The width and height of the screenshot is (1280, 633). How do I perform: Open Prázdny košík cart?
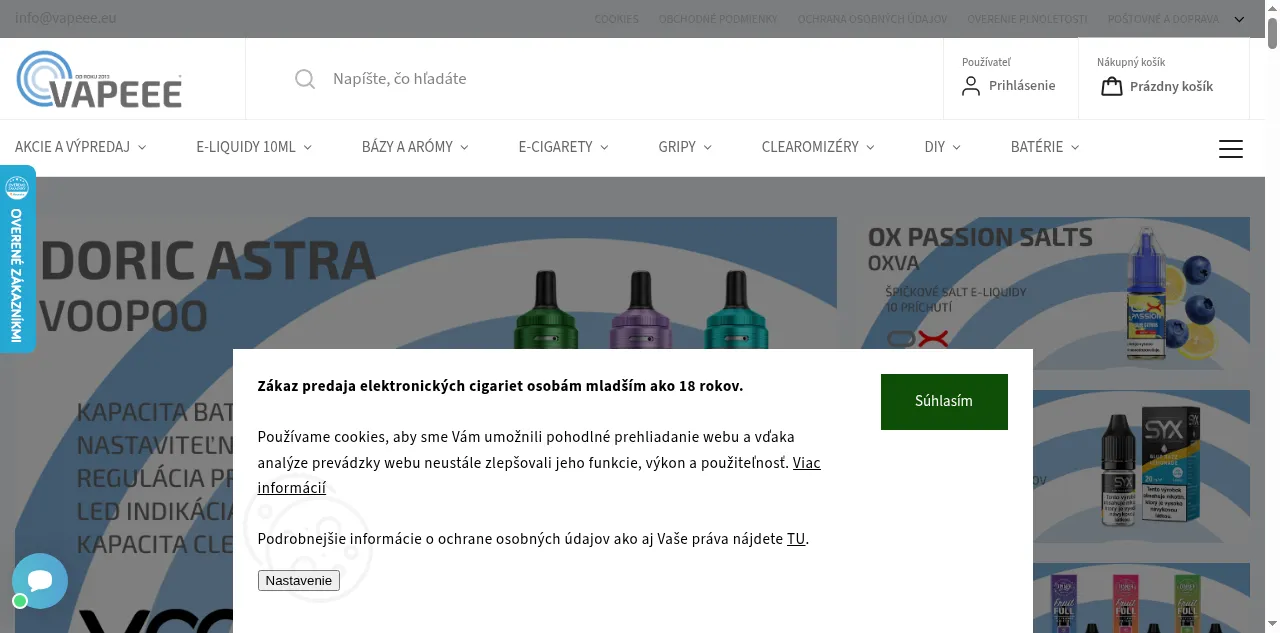tap(1171, 87)
